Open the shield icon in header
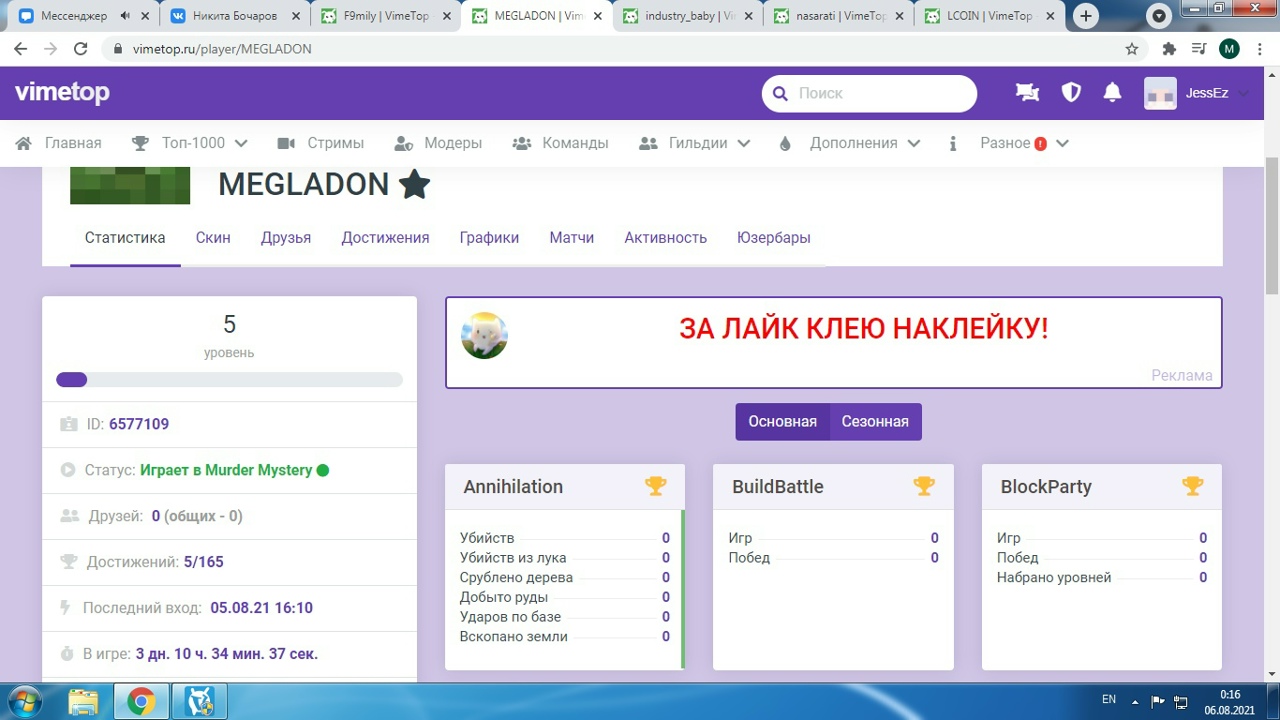The height and width of the screenshot is (720, 1280). tap(1071, 93)
